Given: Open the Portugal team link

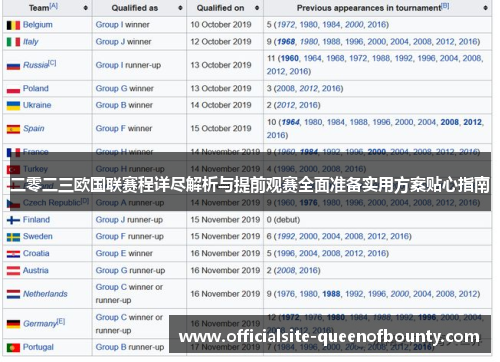Looking at the screenshot, I should [38, 347].
